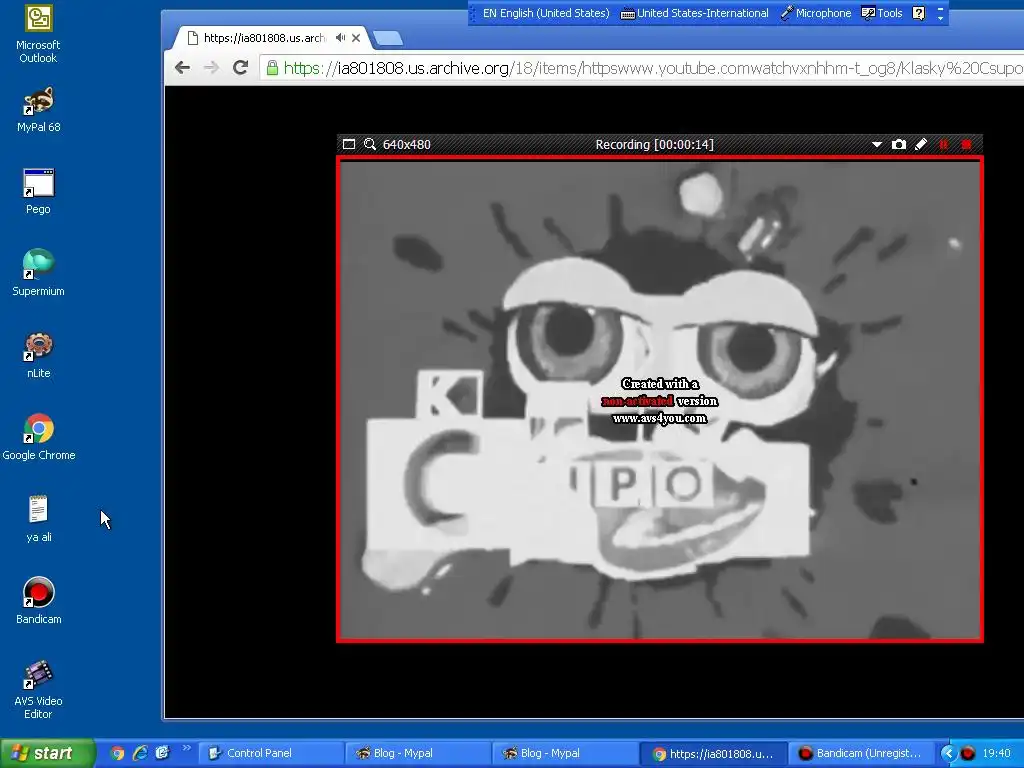Click the language bar Help icon
1024x768 pixels.
point(918,13)
